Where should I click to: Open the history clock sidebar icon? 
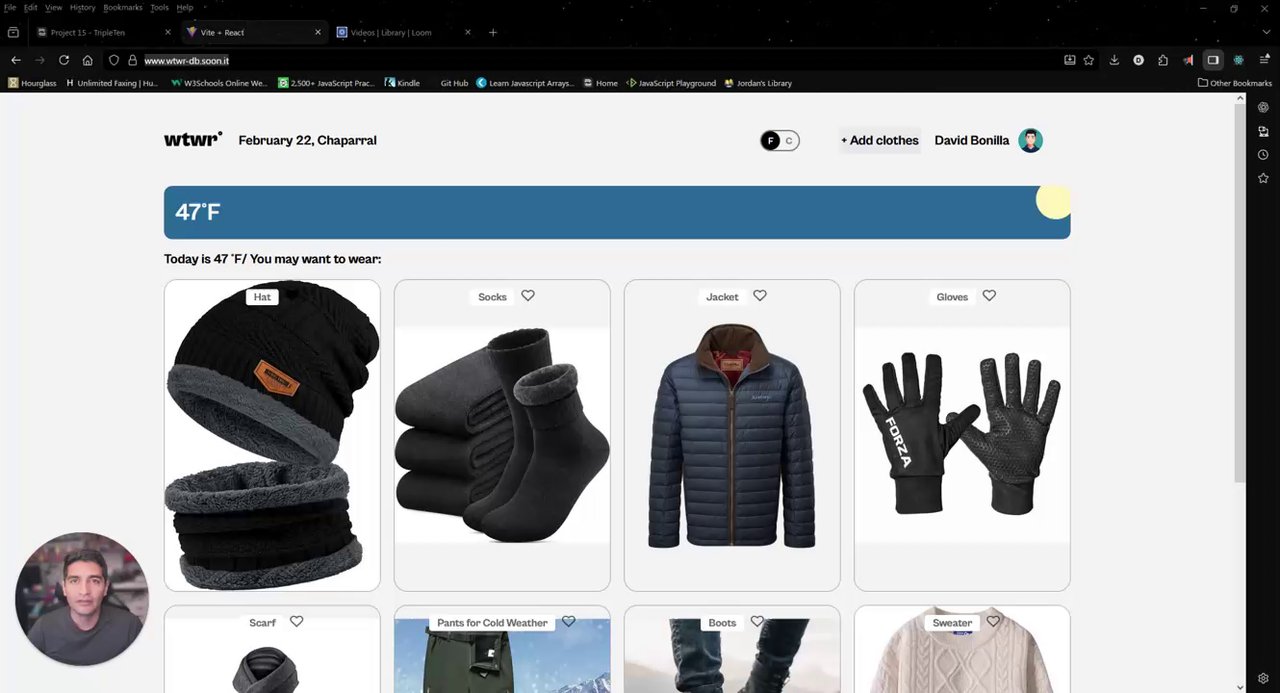1263,155
